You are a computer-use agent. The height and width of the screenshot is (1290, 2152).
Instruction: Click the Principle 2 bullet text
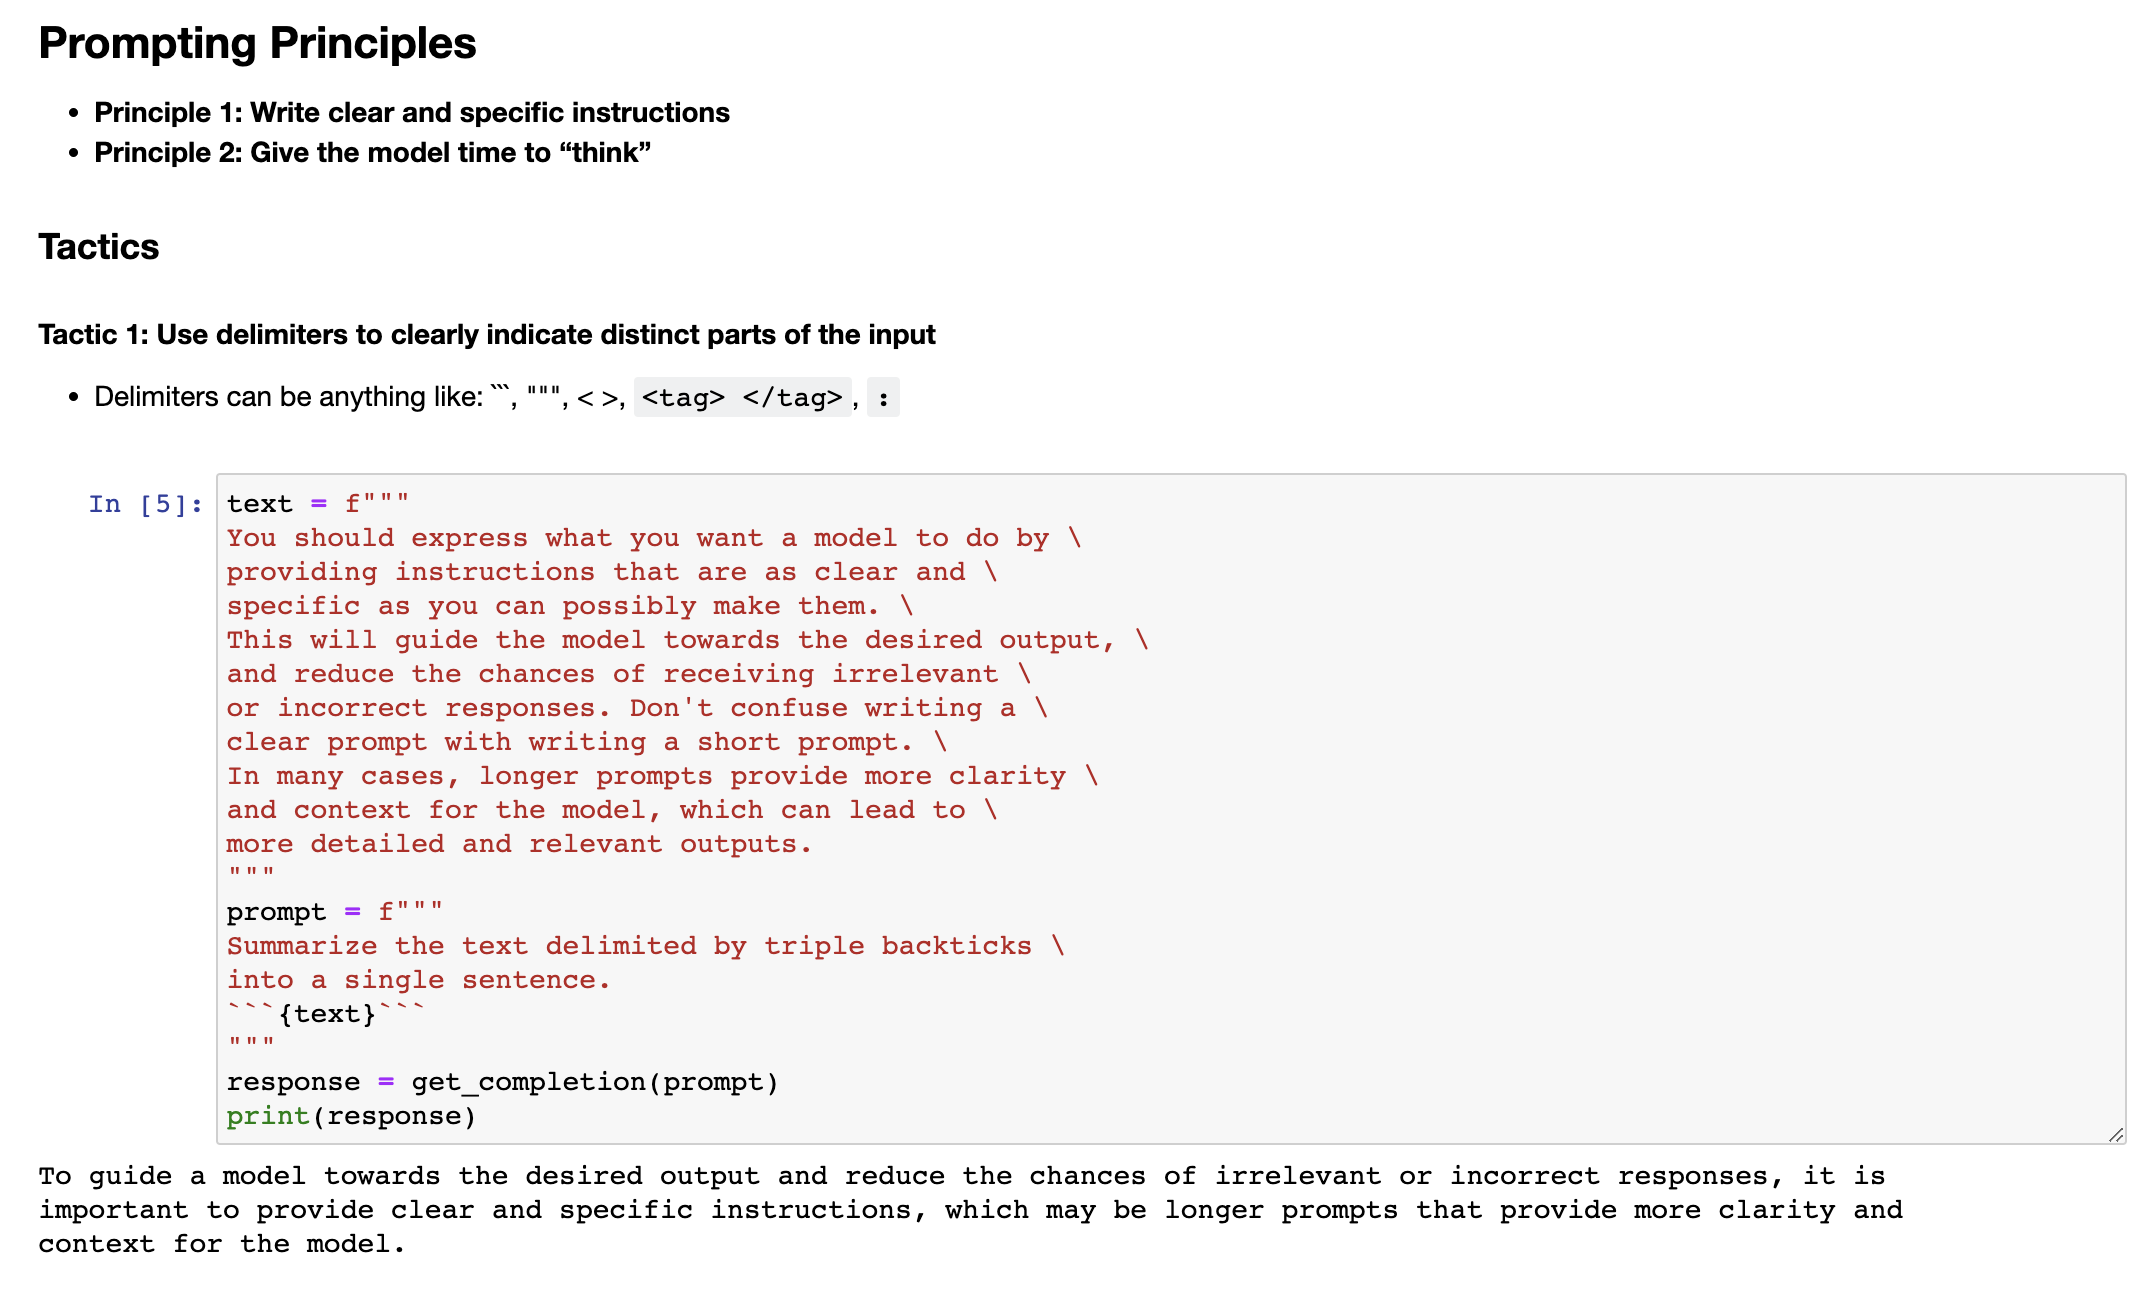click(372, 152)
